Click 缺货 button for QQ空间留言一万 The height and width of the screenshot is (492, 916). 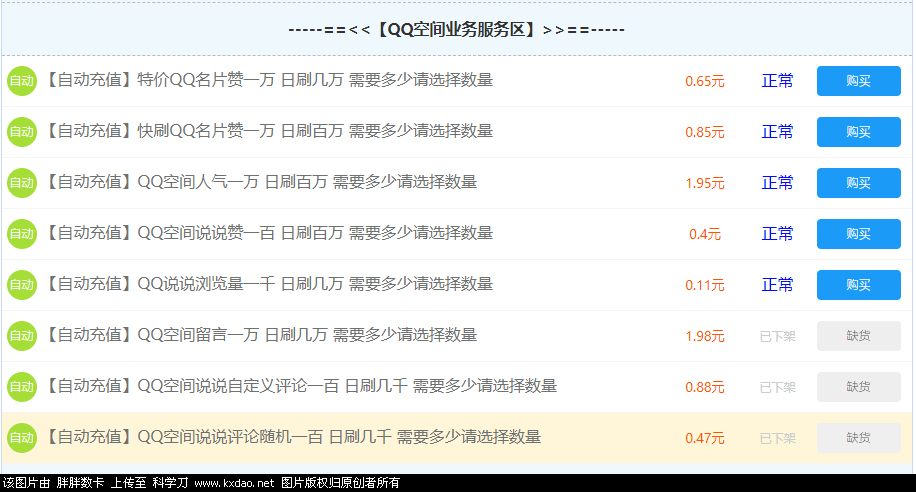[x=858, y=335]
